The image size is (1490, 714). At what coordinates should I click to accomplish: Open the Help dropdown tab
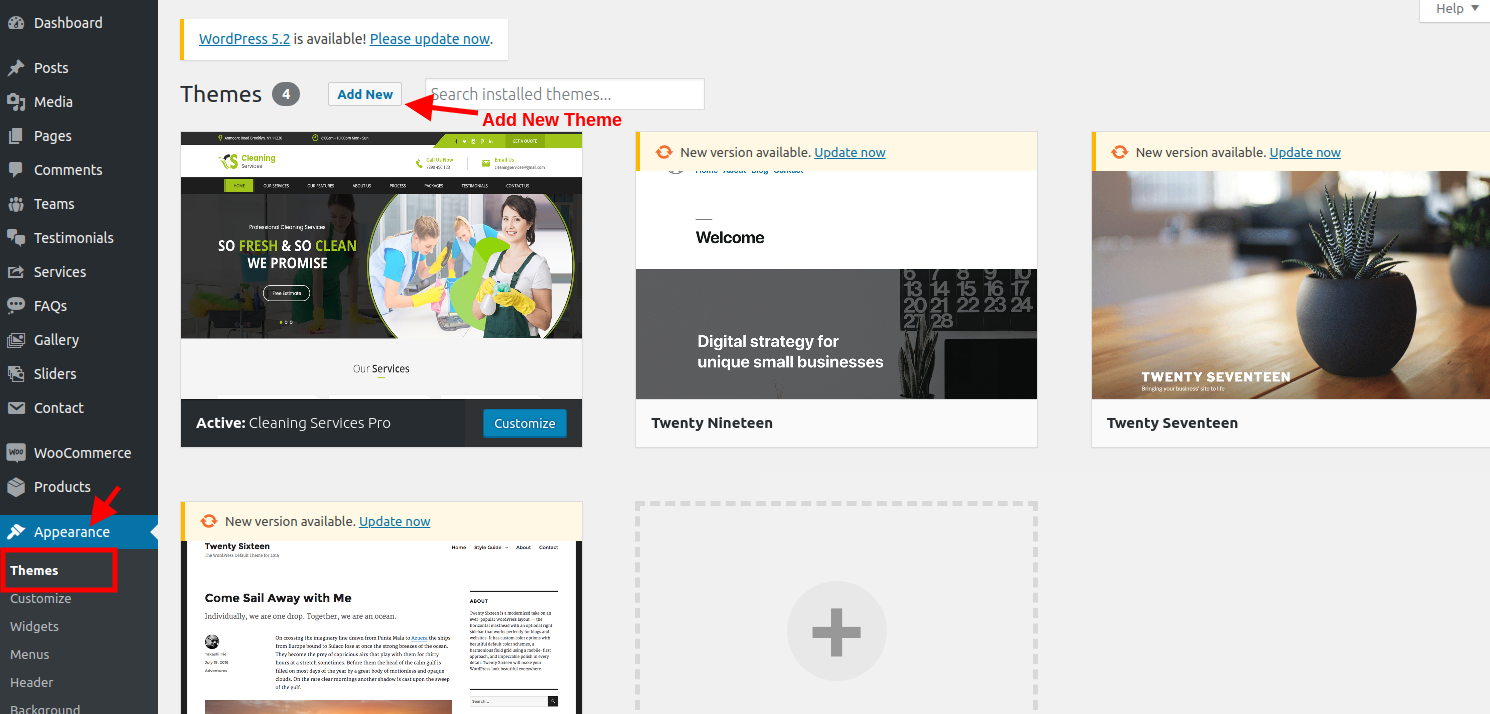click(1455, 9)
